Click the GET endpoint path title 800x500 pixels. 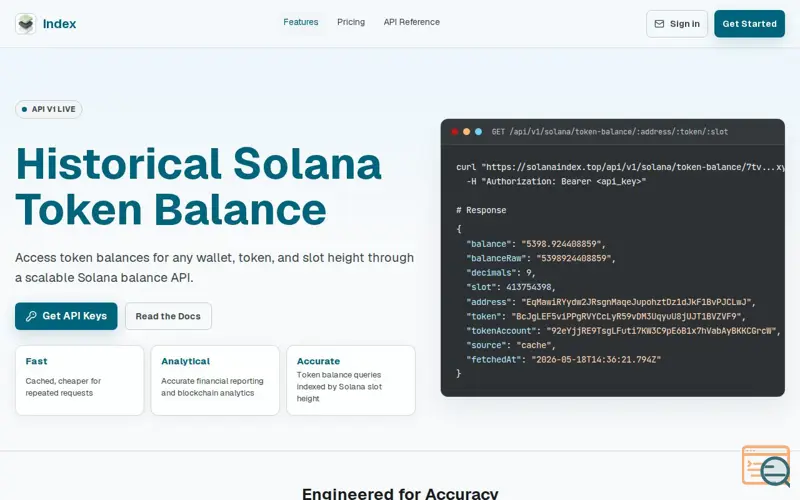[x=610, y=132]
